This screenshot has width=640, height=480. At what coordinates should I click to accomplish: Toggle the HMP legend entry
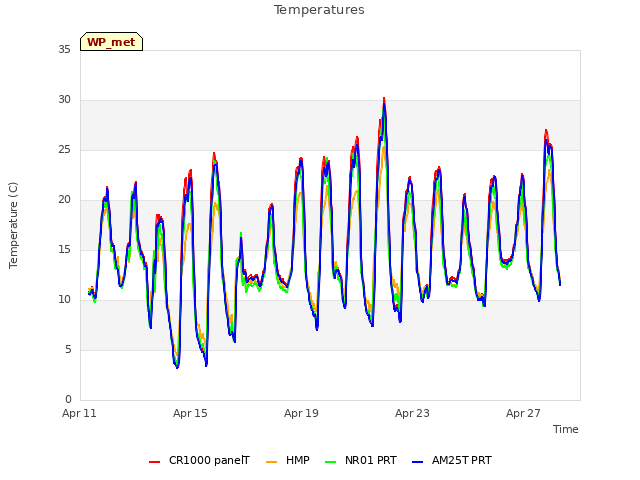(x=288, y=460)
